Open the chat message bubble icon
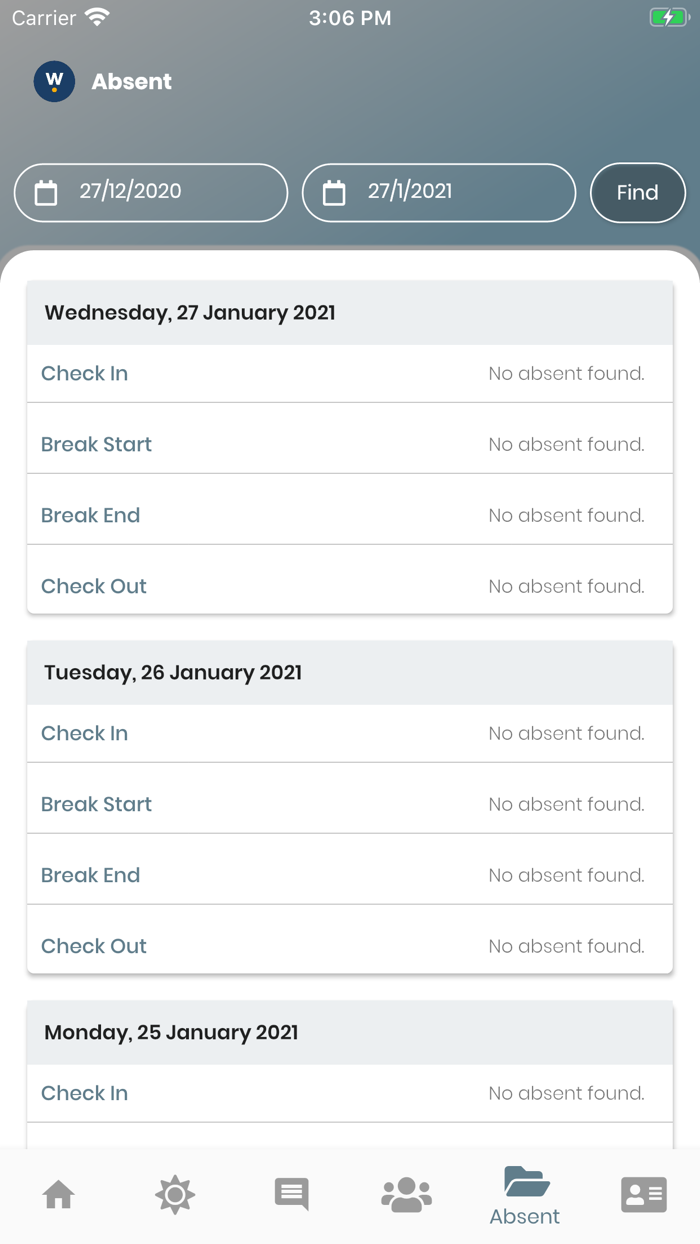This screenshot has width=700, height=1244. (x=292, y=1194)
